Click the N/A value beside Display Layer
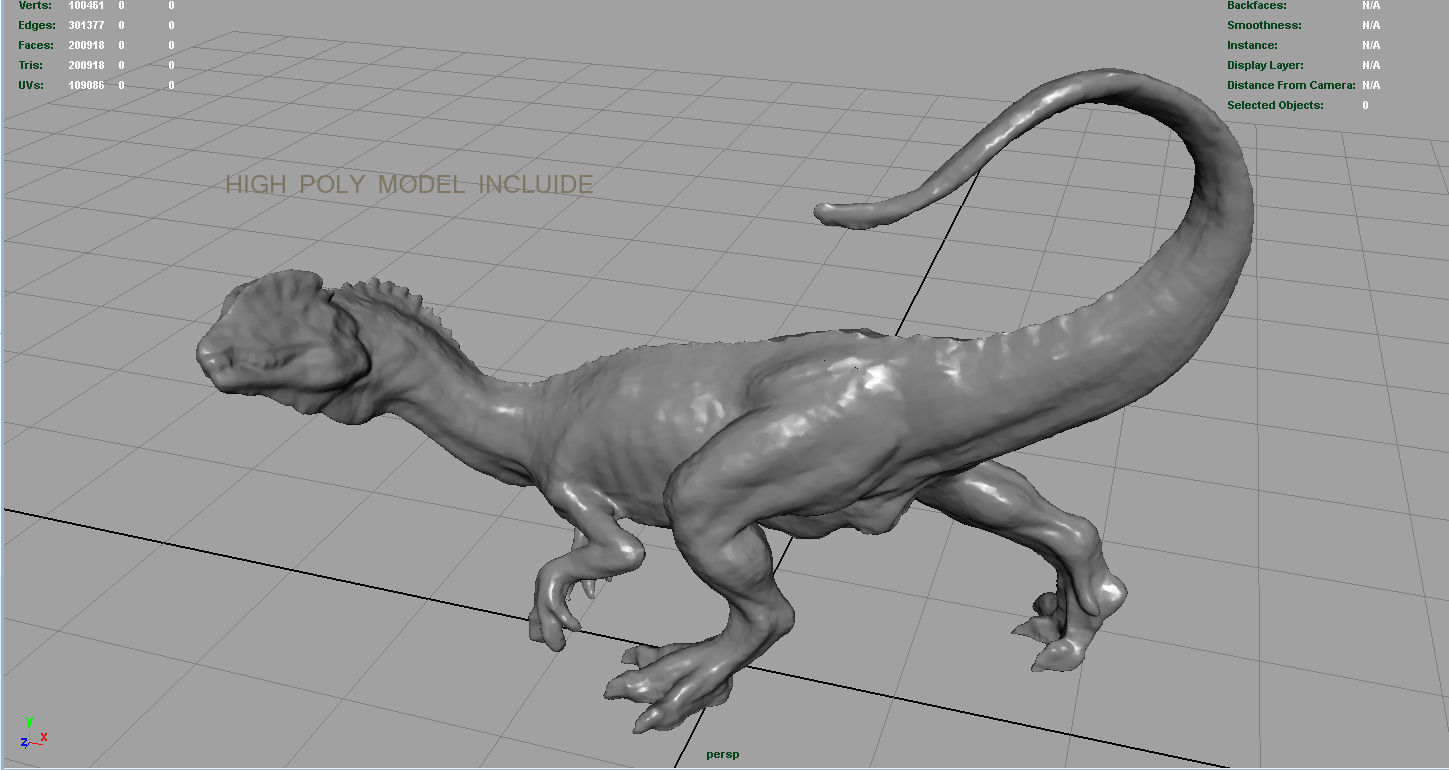 point(1371,65)
